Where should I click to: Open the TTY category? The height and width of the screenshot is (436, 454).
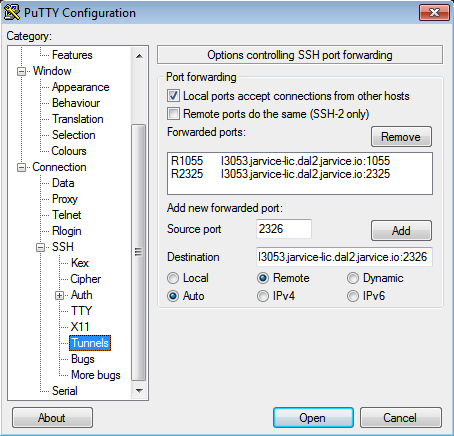[81, 311]
